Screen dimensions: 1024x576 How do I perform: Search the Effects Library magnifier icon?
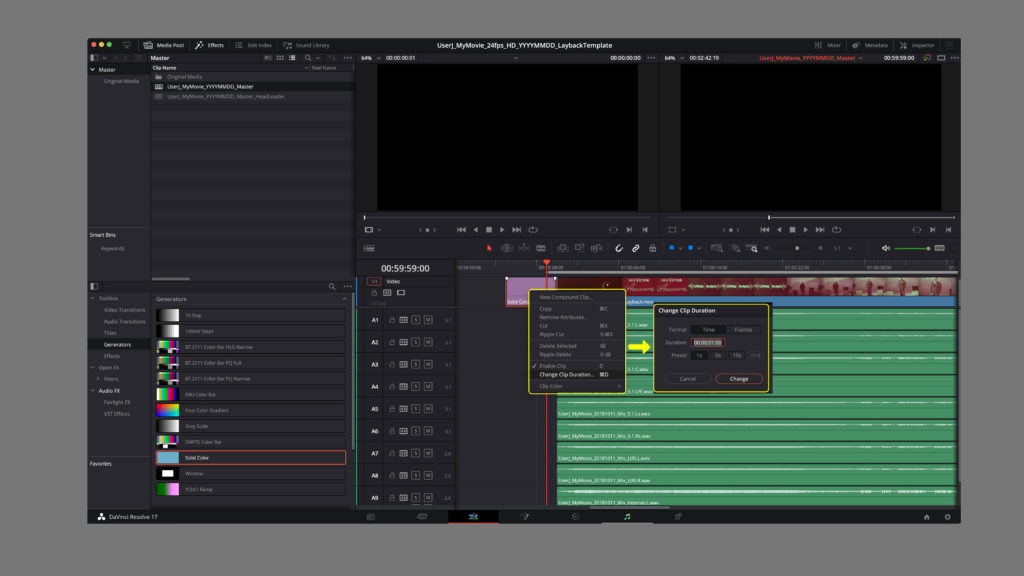[332, 287]
